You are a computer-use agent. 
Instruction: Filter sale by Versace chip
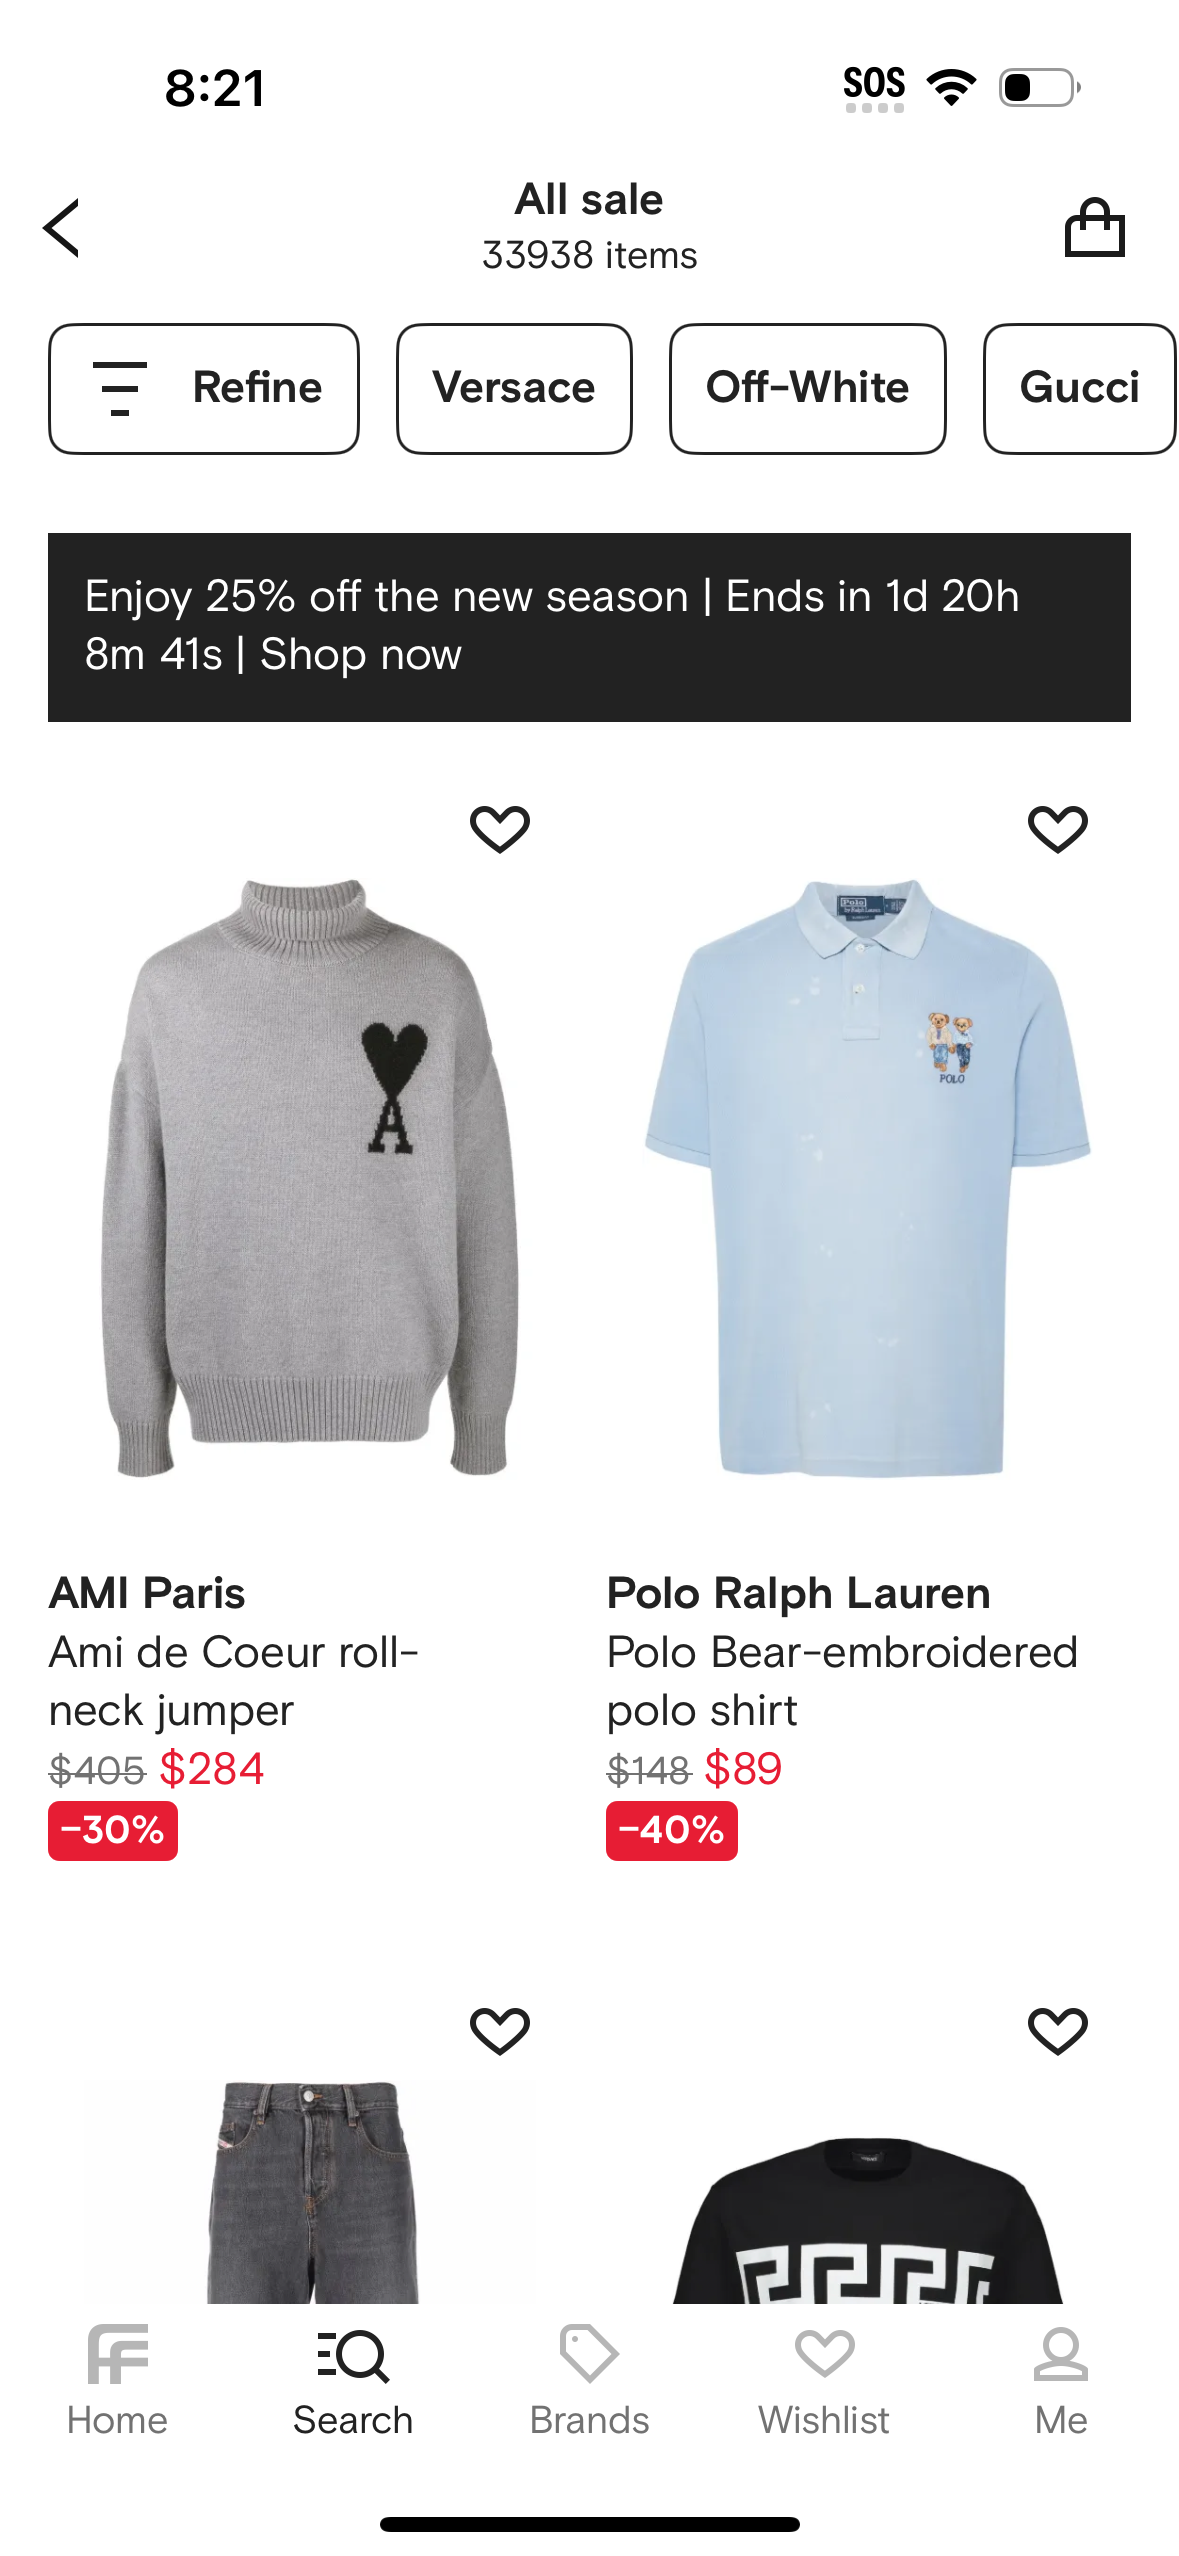click(514, 388)
